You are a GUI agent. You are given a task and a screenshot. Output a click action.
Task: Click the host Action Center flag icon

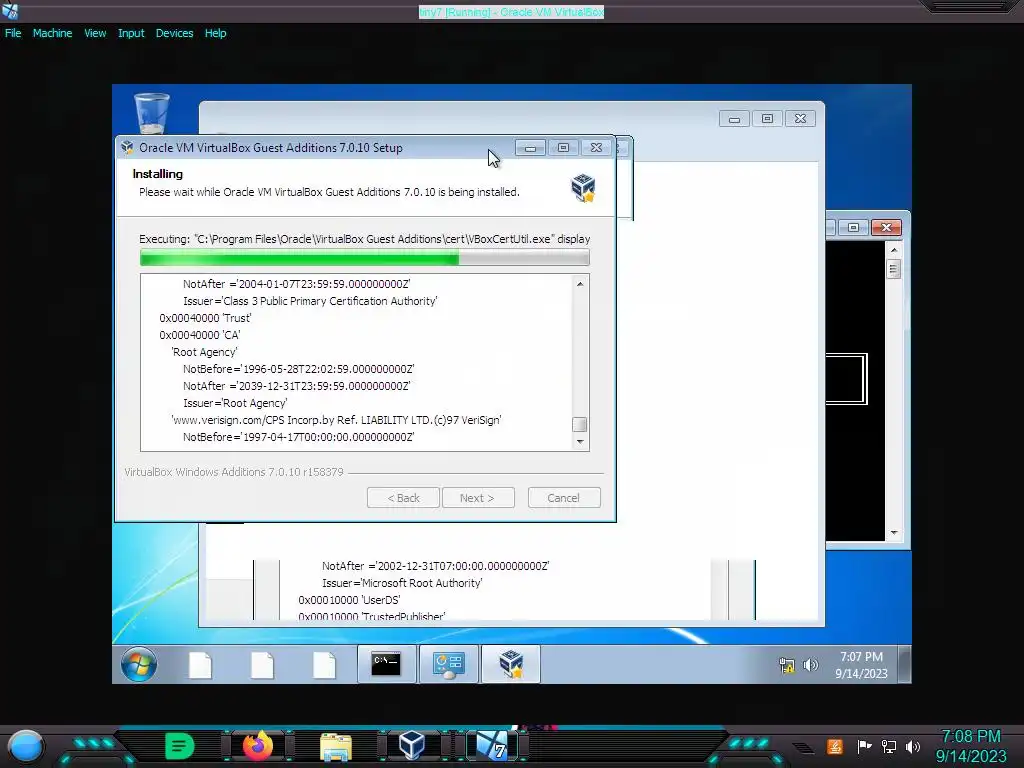(x=865, y=746)
